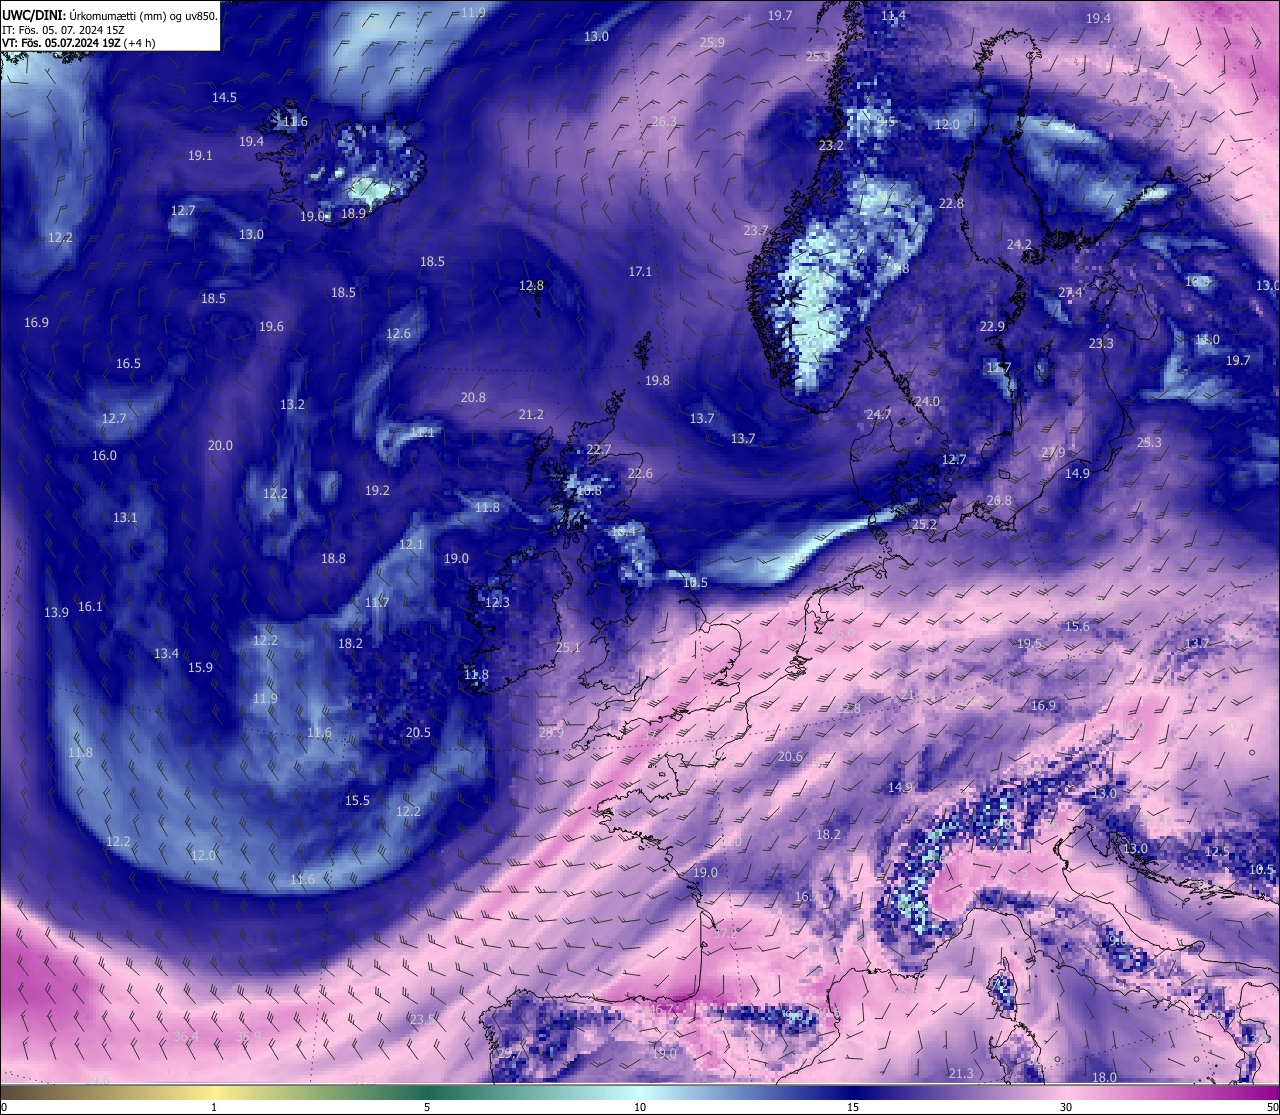Click the map value '16.1'
The image size is (1280, 1115).
pos(90,607)
